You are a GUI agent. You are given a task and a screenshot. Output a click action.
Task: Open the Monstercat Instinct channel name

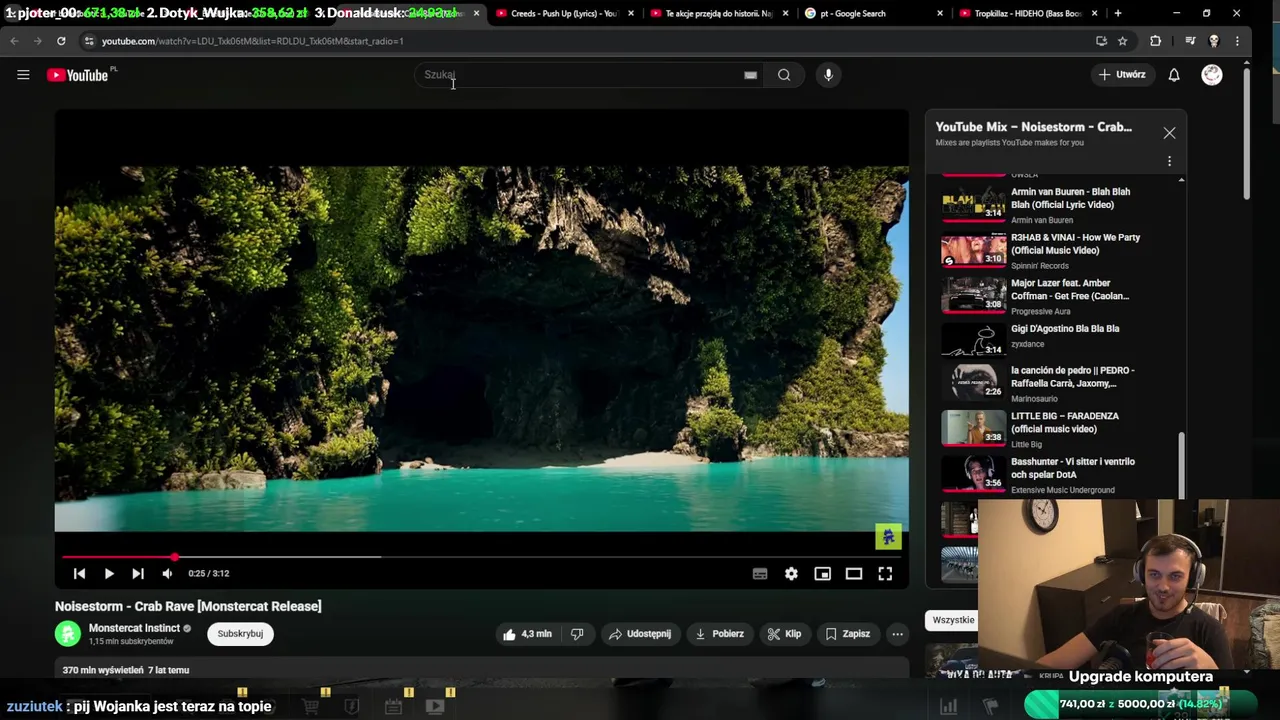134,628
